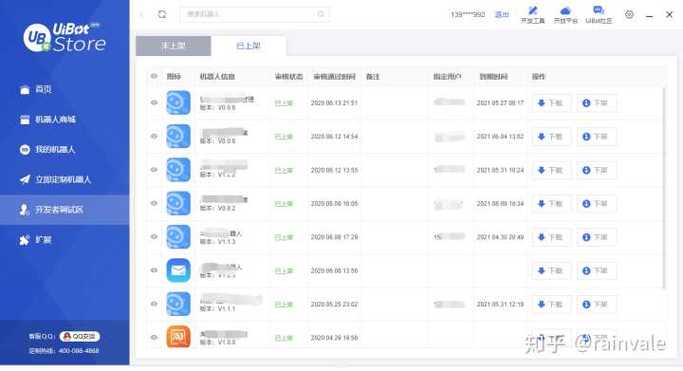Click the QQ交谈 customer service button

[80, 336]
